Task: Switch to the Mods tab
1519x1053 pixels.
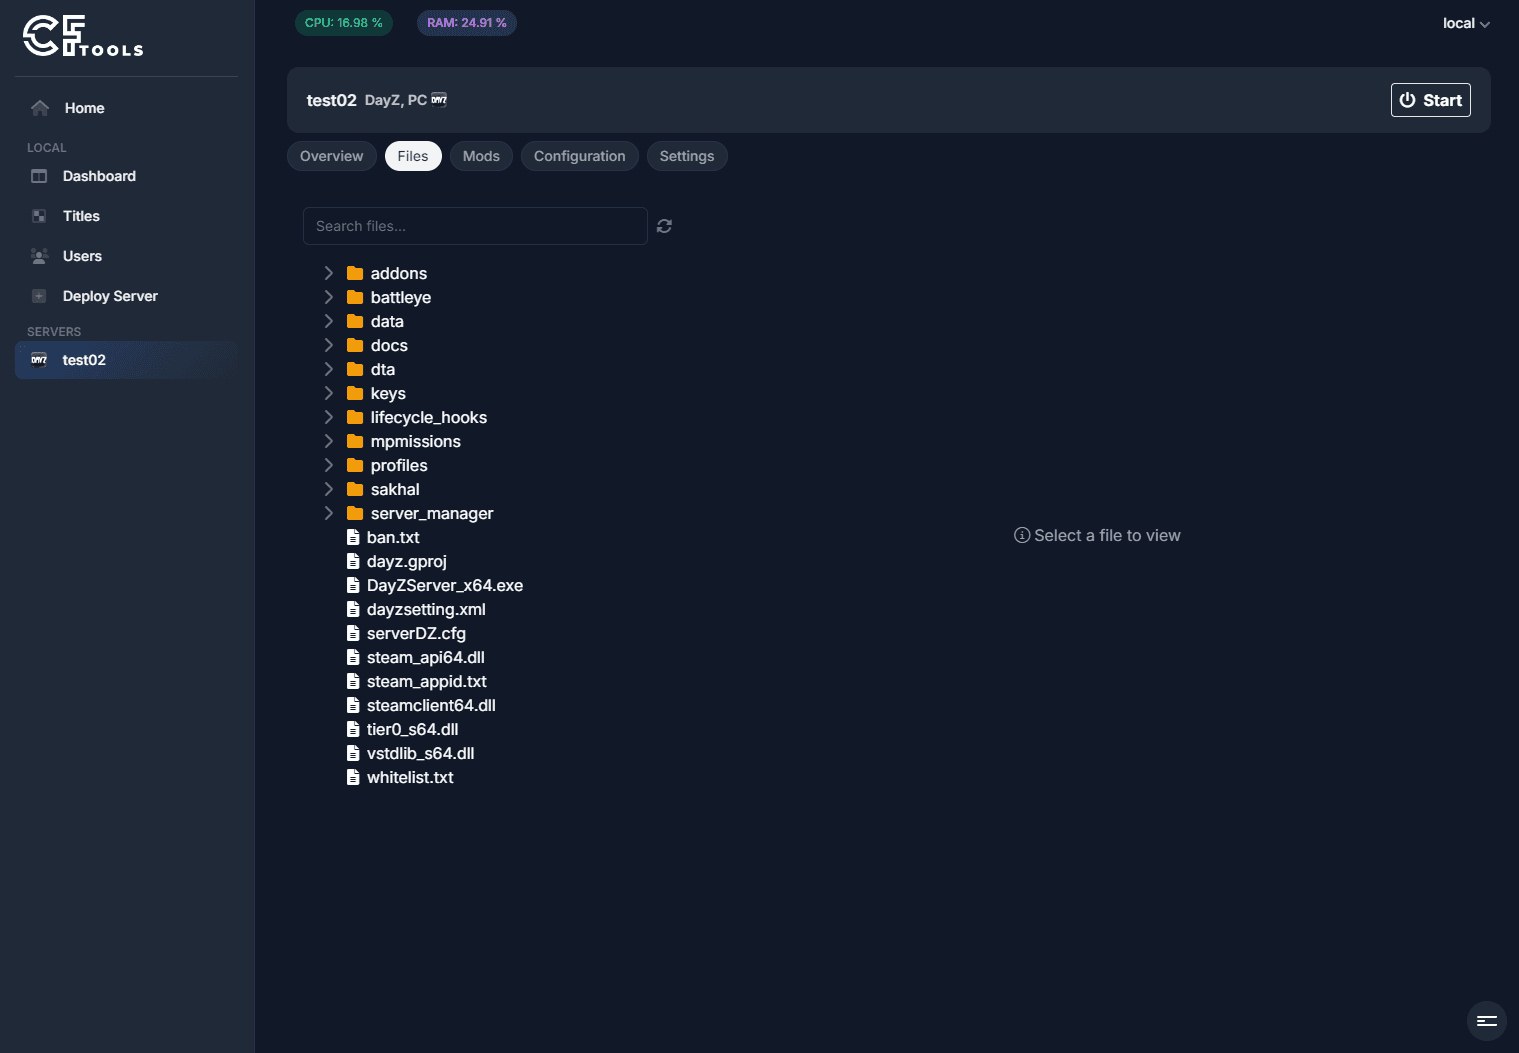Action: [x=481, y=156]
